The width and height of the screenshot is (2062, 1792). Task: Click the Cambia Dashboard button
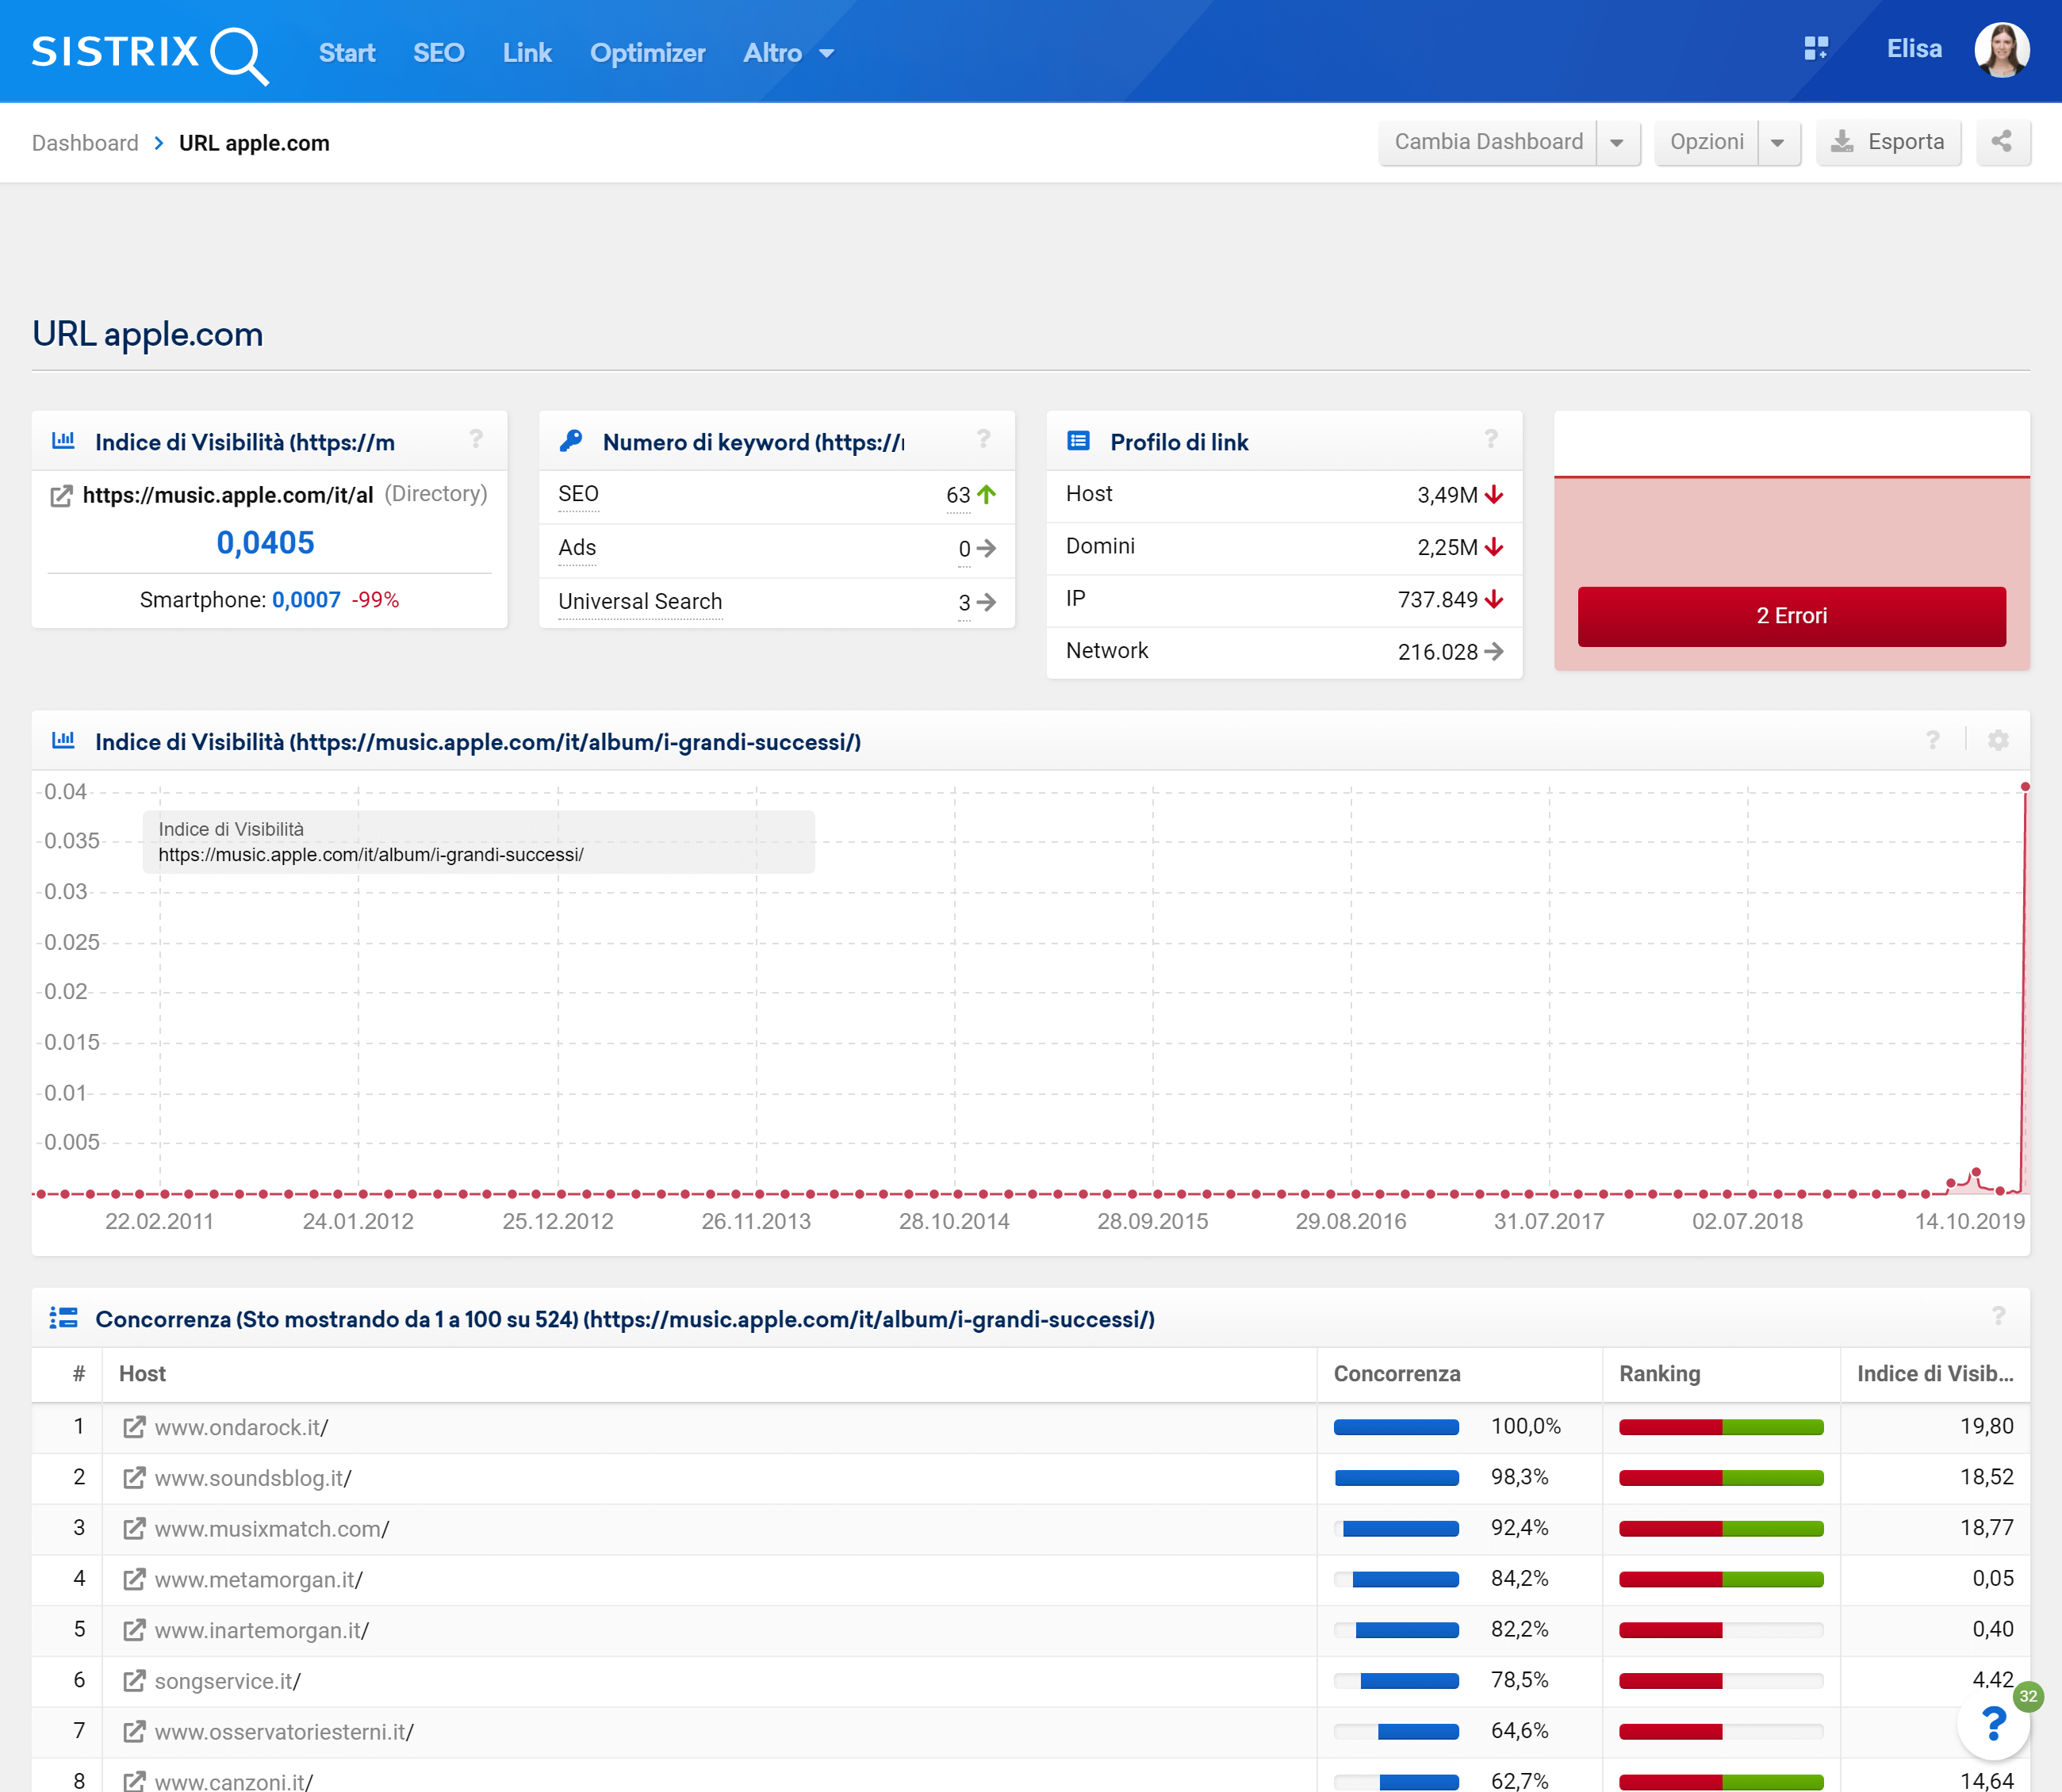coord(1488,142)
